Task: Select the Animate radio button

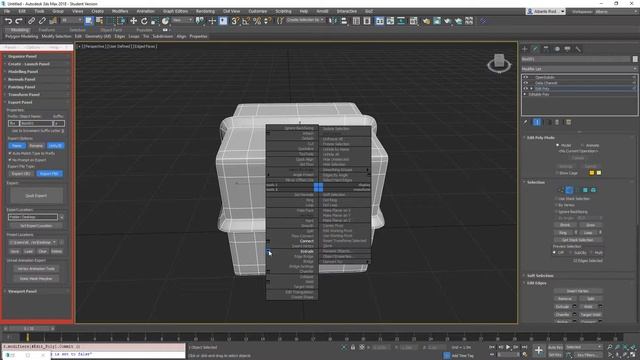Action: click(582, 145)
